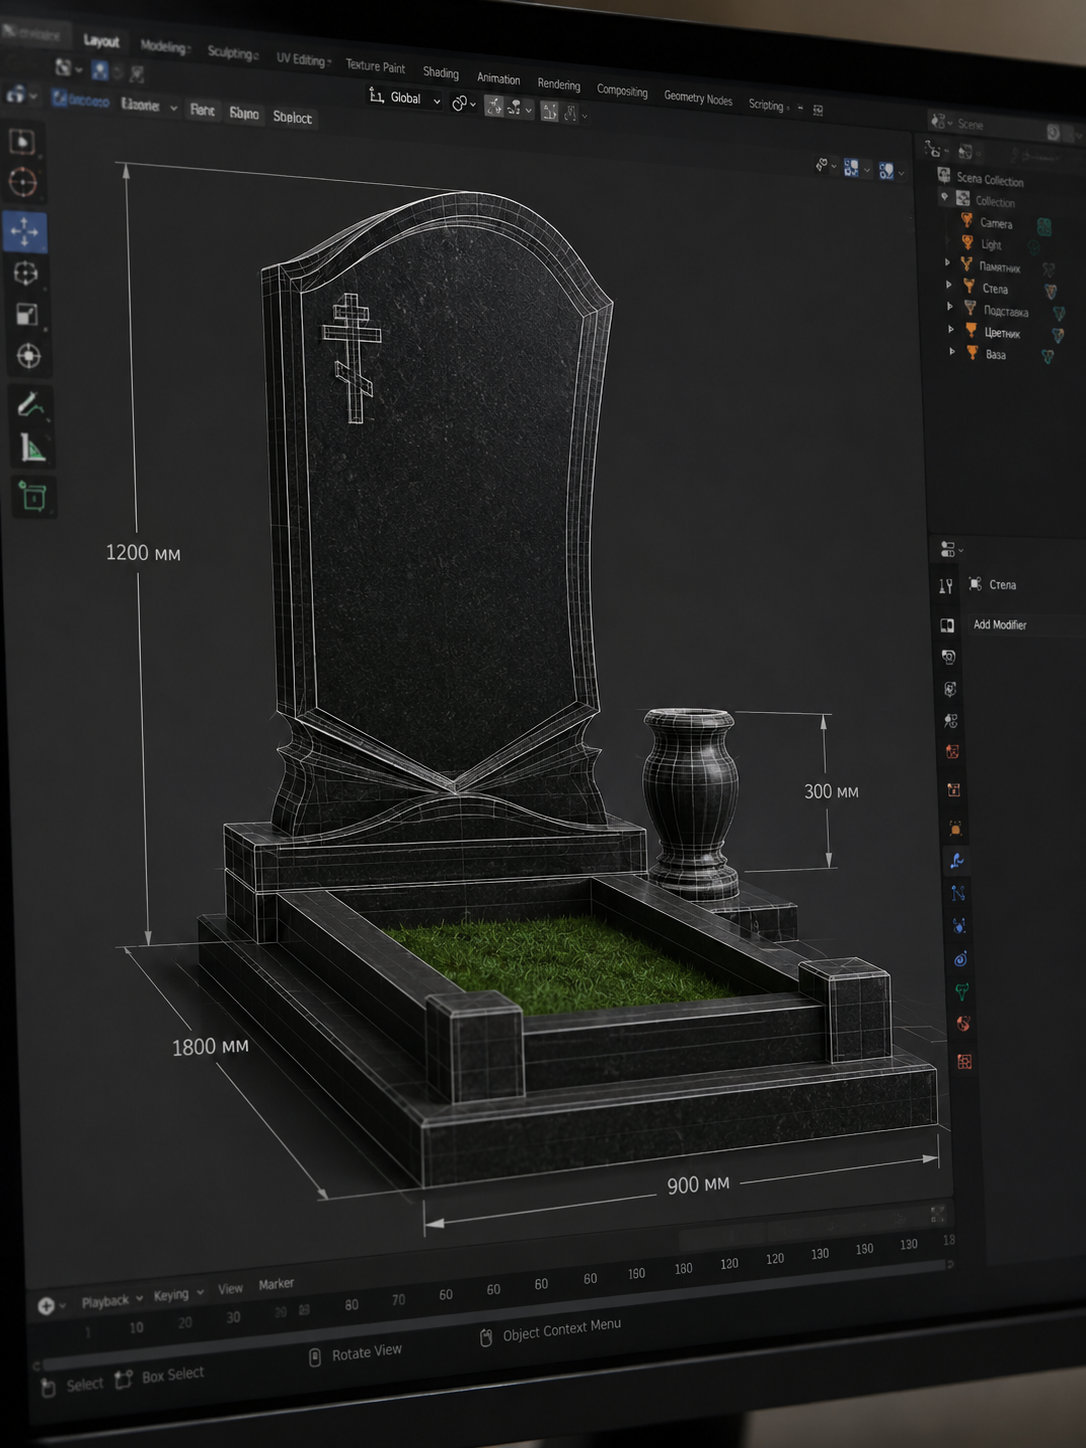Toggle the right-side icon on the Ваза row

tap(1048, 357)
